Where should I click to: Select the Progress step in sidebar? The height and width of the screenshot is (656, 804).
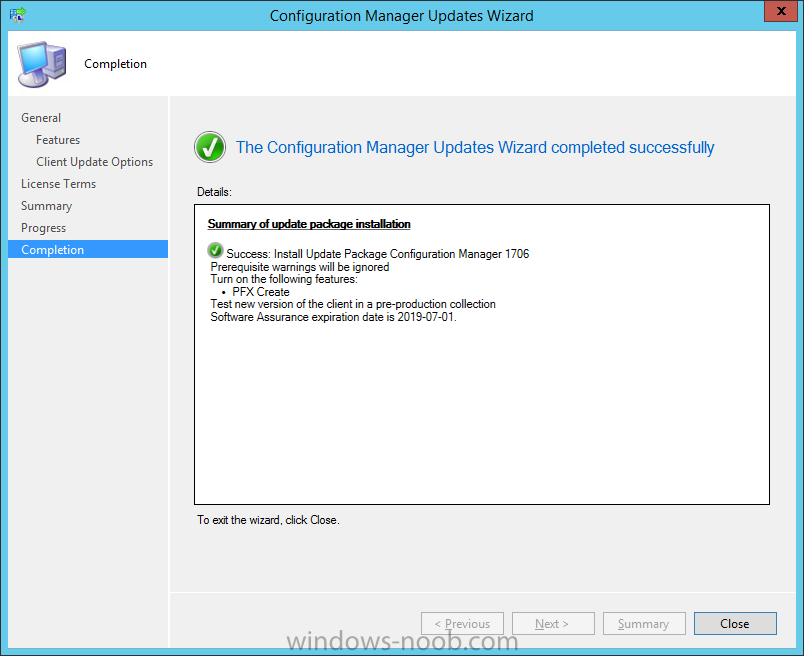click(x=44, y=228)
